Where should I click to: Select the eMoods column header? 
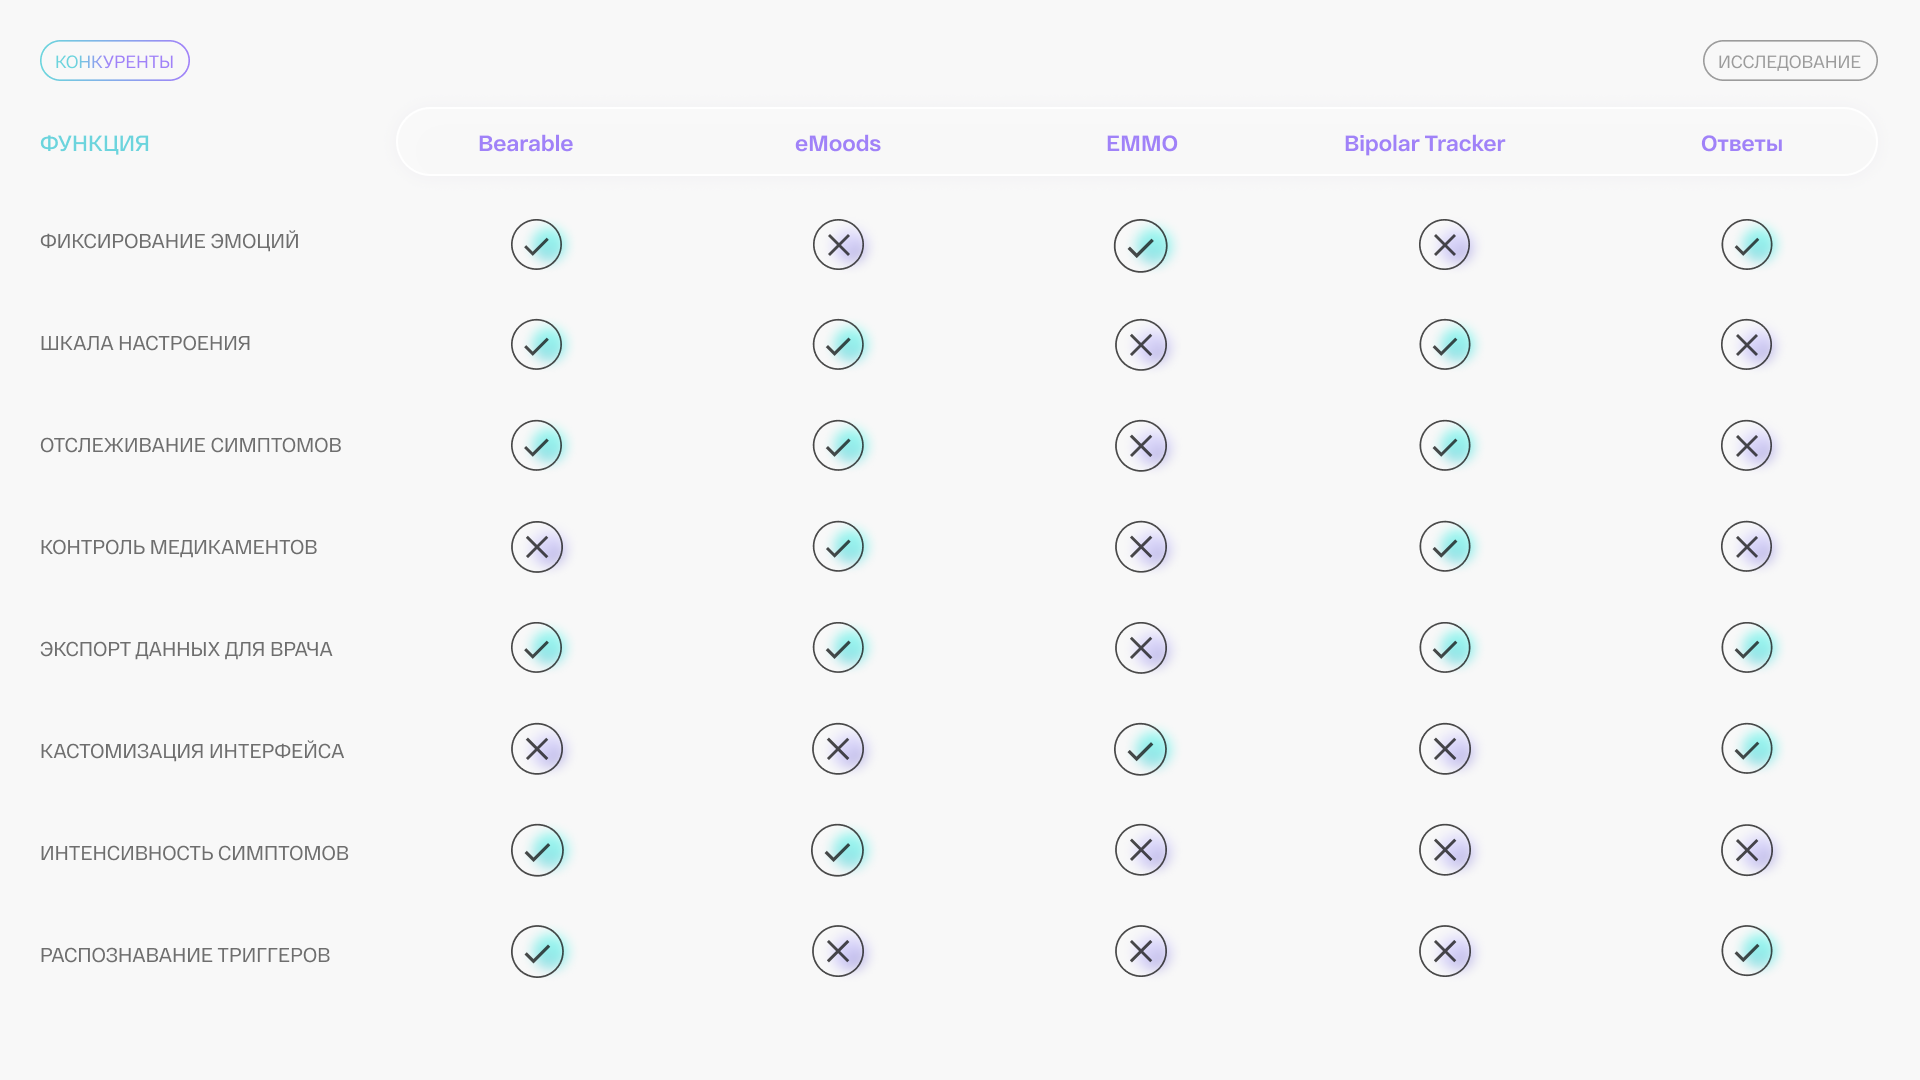pos(838,144)
